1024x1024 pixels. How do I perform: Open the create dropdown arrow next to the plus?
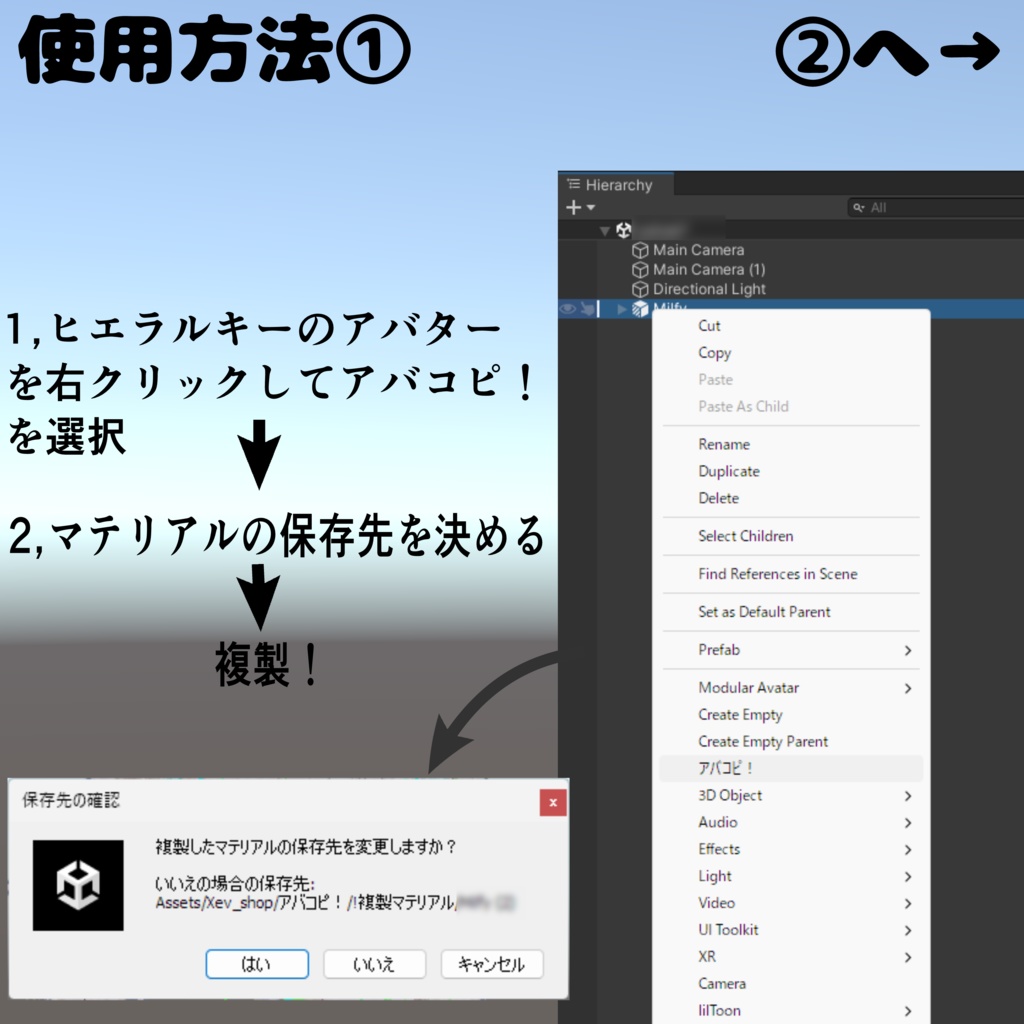(x=588, y=208)
